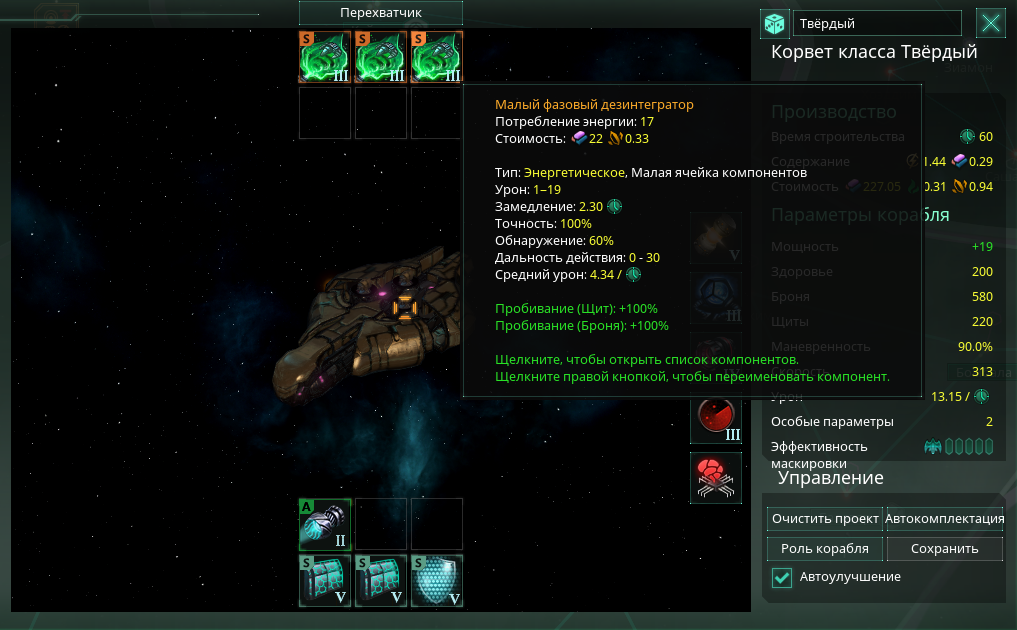Viewport: 1017px width, 630px height.
Task: Choose the second armor plating slot
Action: (381, 581)
